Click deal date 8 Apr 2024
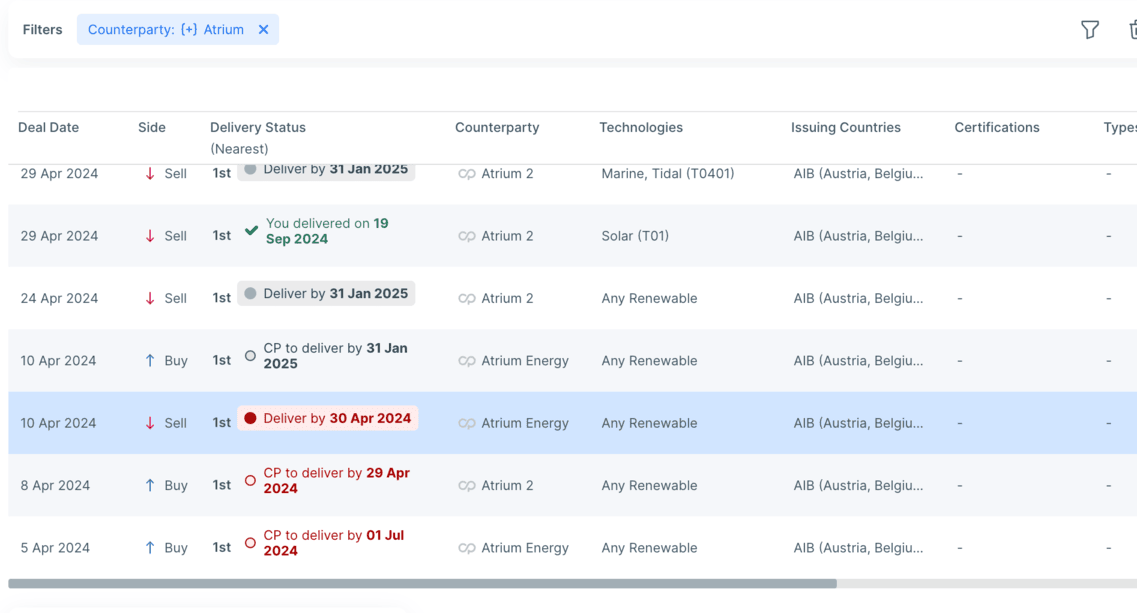The image size is (1137, 613). point(55,485)
